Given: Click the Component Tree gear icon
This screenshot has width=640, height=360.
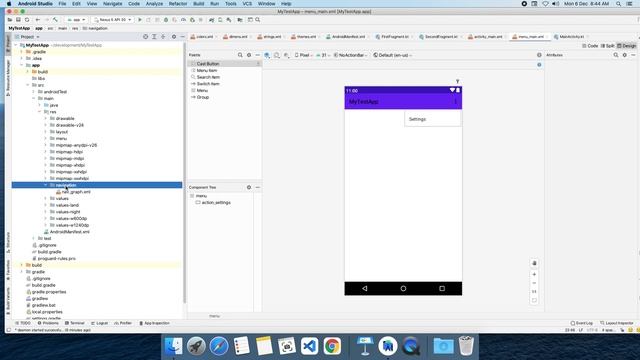Looking at the screenshot, I should coord(249,187).
